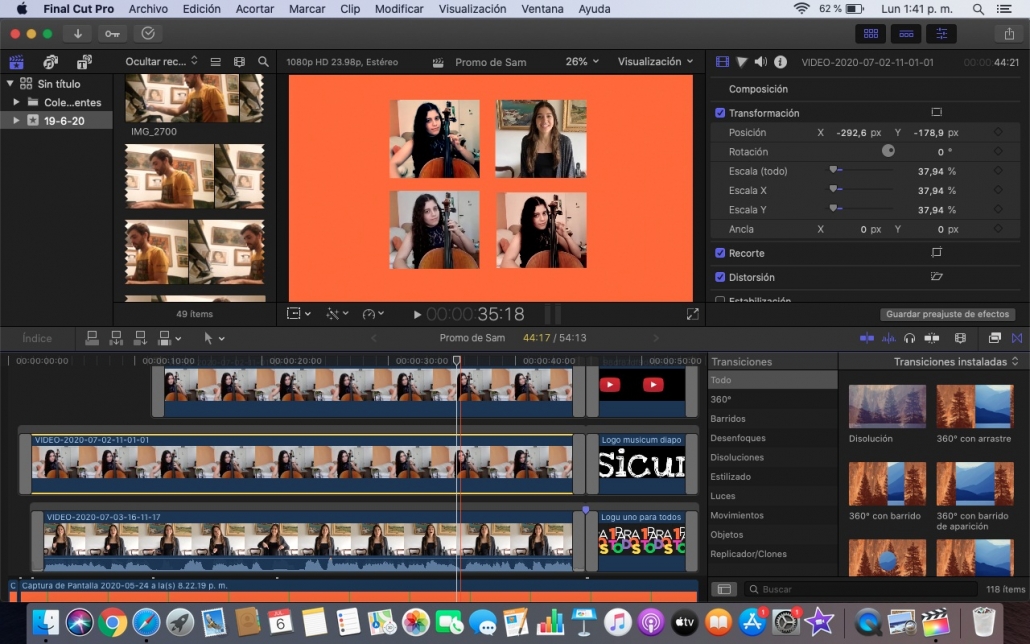Click the import media arrow icon
Screen dimensions: 1030x644
pos(77,33)
